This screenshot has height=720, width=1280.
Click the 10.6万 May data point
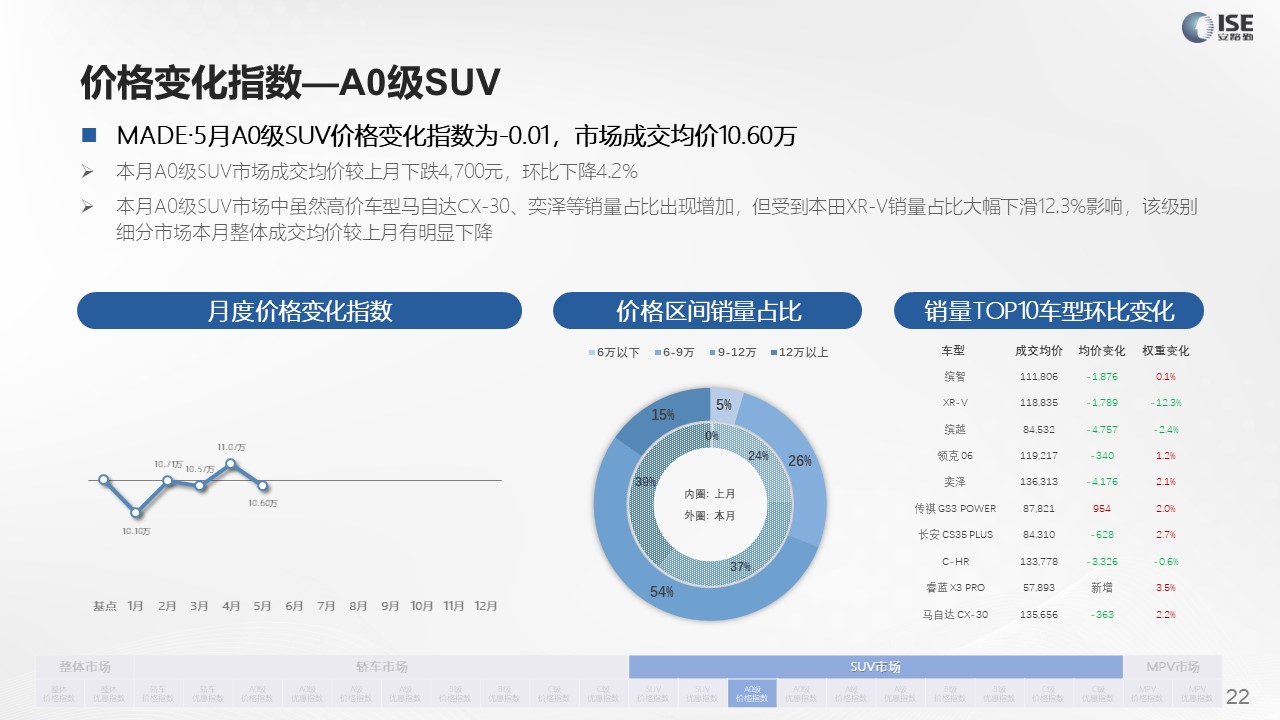[263, 486]
